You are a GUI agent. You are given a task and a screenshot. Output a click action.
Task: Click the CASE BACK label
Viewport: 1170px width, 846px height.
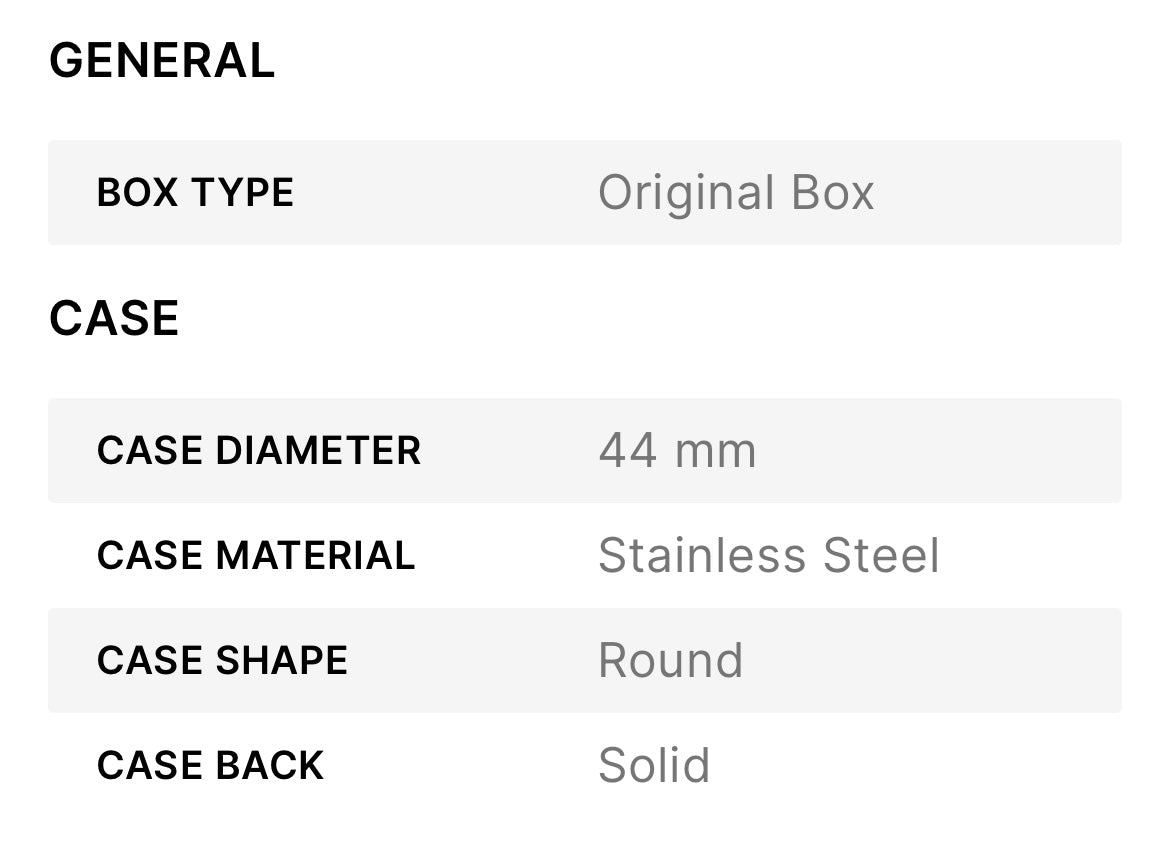coord(210,766)
